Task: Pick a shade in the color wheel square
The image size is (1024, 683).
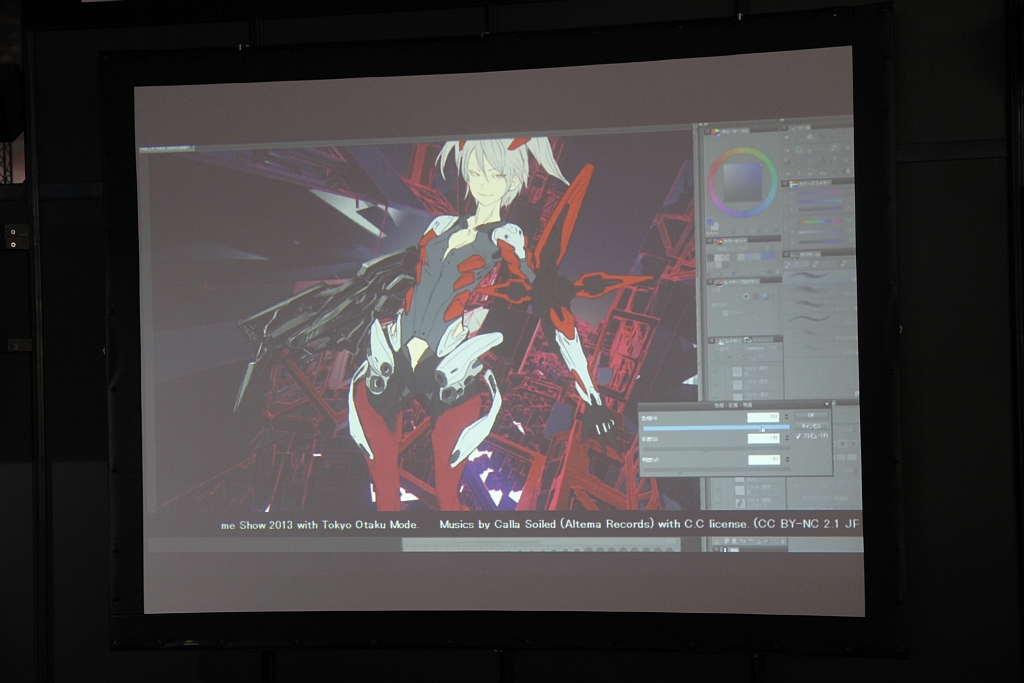Action: click(x=743, y=182)
